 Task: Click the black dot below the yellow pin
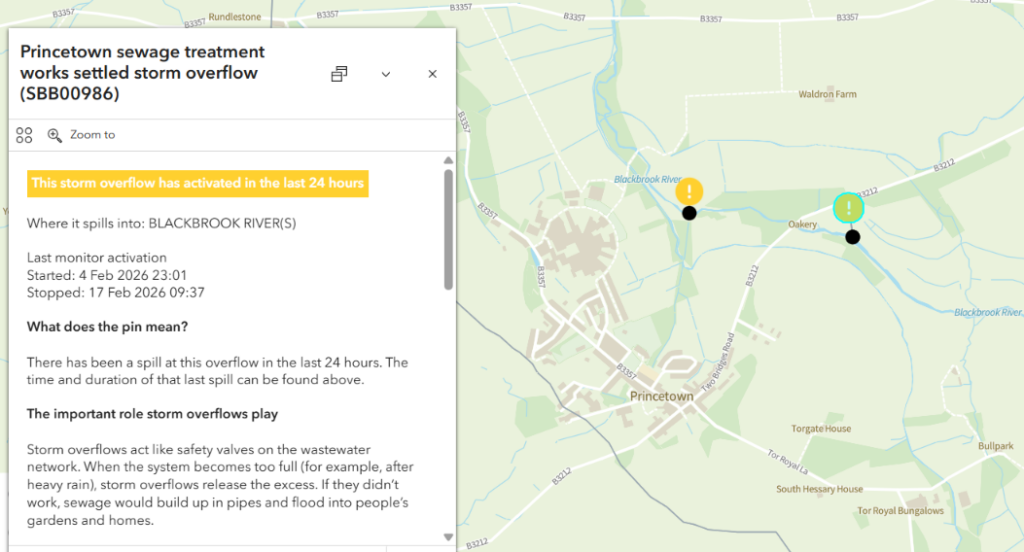pos(689,213)
